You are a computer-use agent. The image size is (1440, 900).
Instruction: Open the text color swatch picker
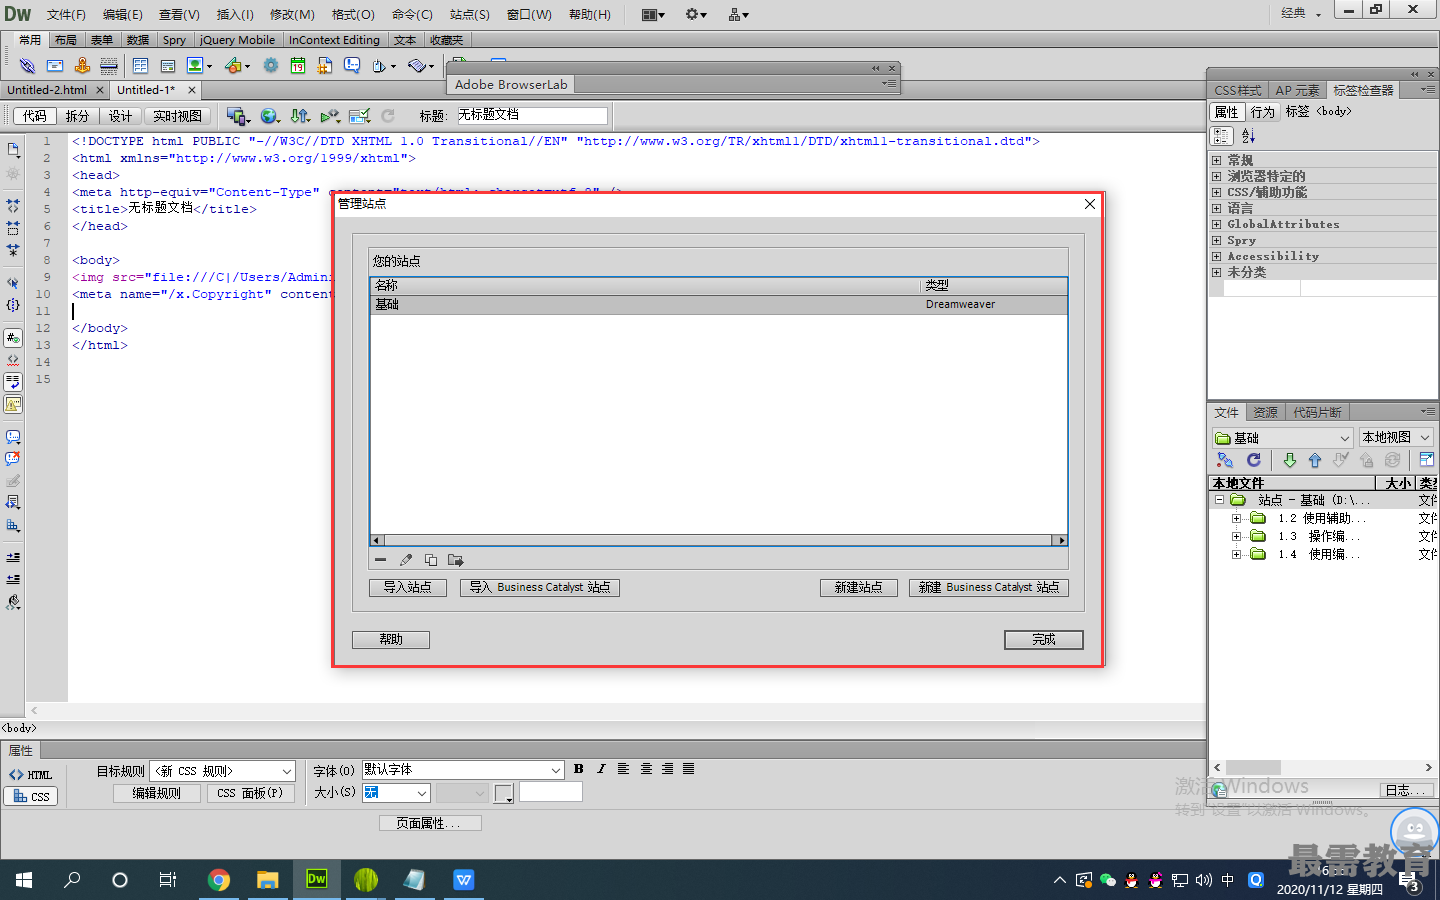click(x=503, y=793)
